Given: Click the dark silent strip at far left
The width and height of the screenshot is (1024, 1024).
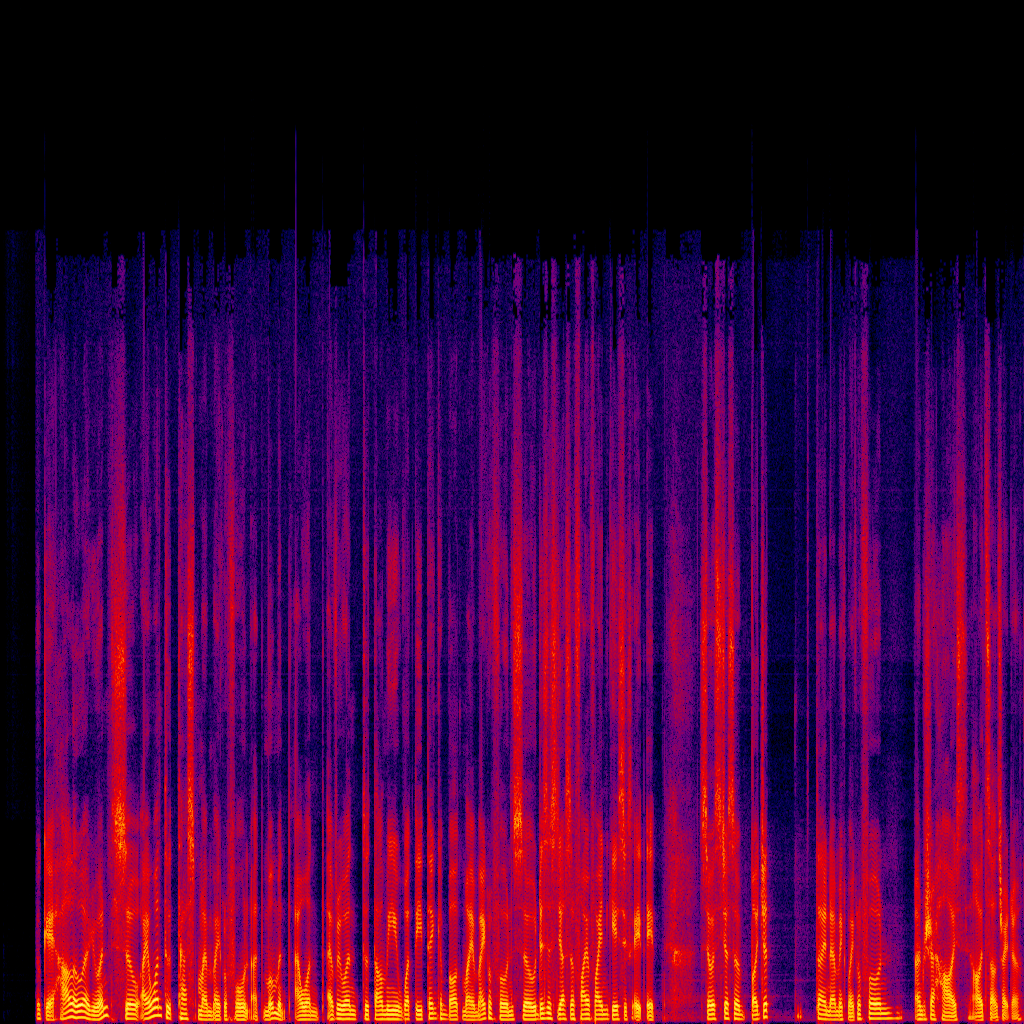Looking at the screenshot, I should point(18,620).
